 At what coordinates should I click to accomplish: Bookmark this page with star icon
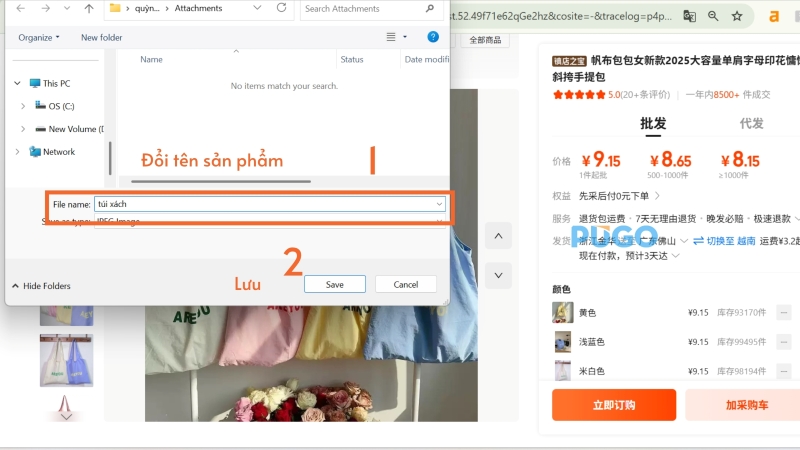pos(737,16)
